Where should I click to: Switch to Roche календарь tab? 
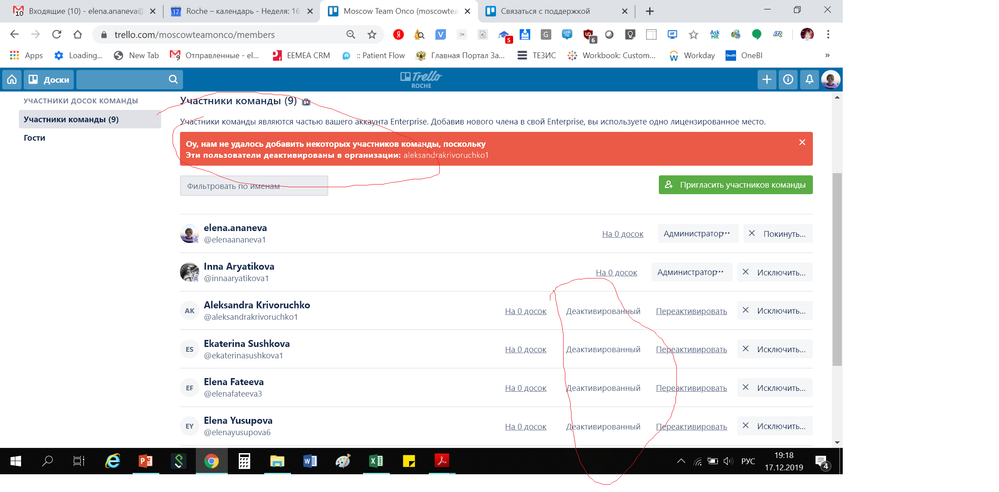241,11
